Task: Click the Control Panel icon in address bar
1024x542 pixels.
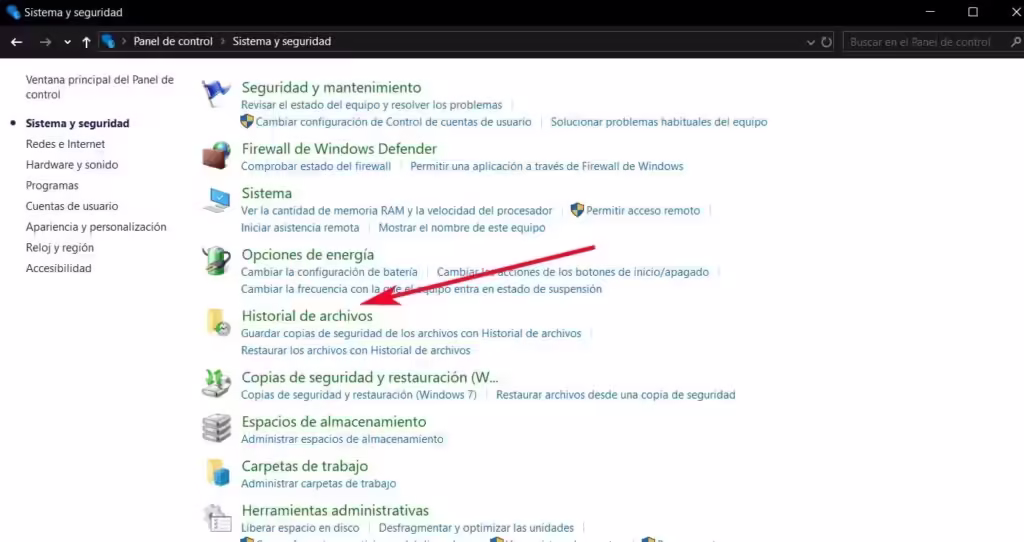Action: click(108, 41)
